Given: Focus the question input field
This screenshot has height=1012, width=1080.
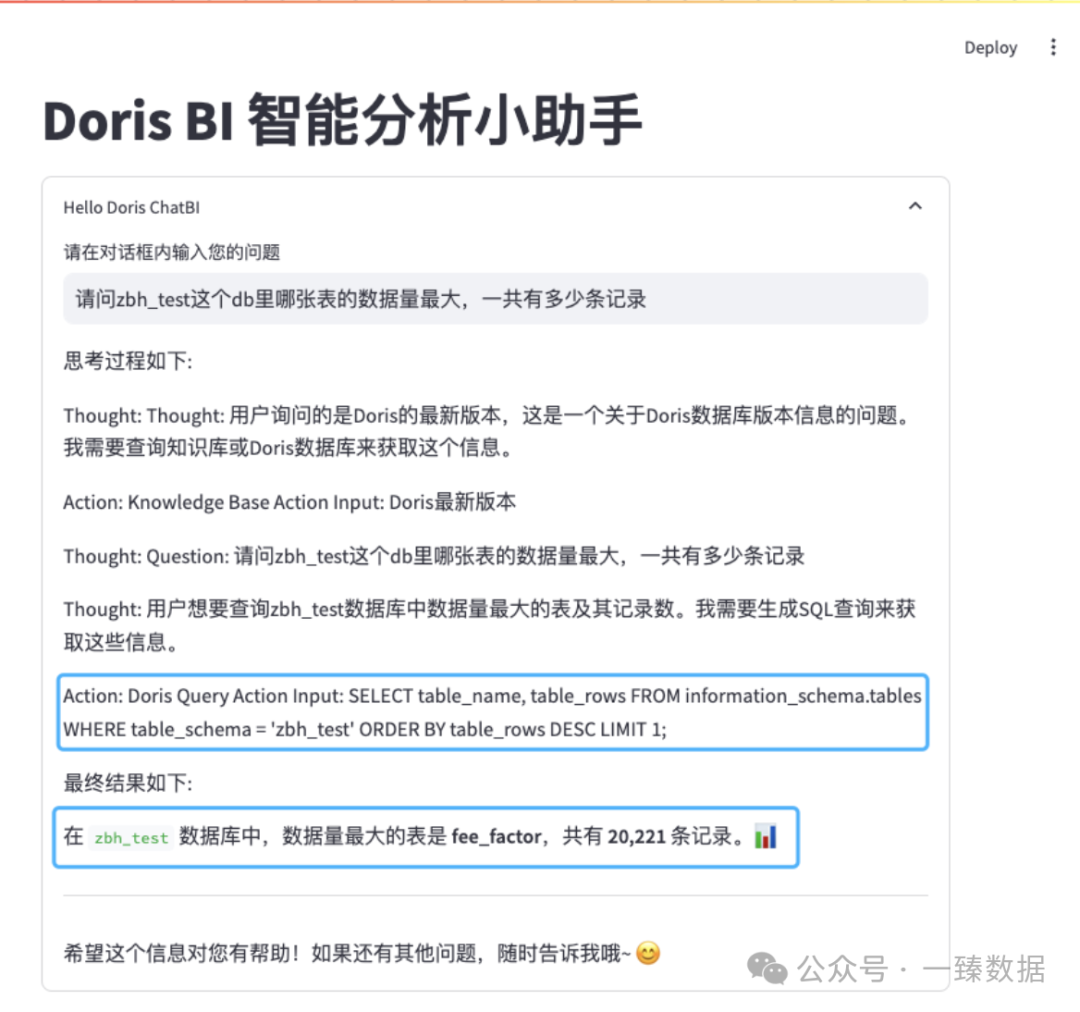Looking at the screenshot, I should (x=495, y=299).
